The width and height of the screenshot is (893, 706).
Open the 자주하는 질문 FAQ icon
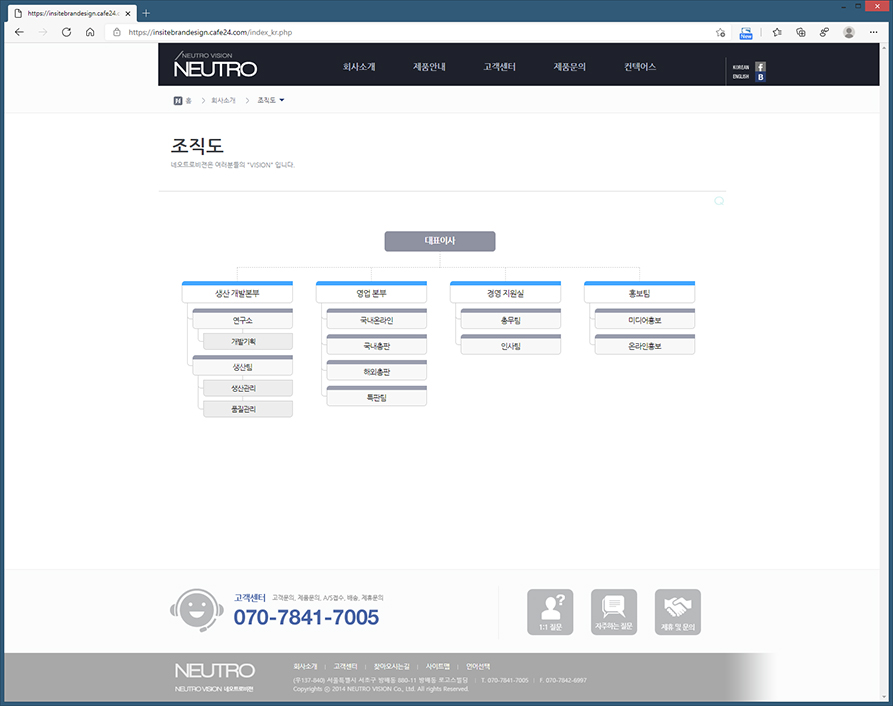click(614, 612)
